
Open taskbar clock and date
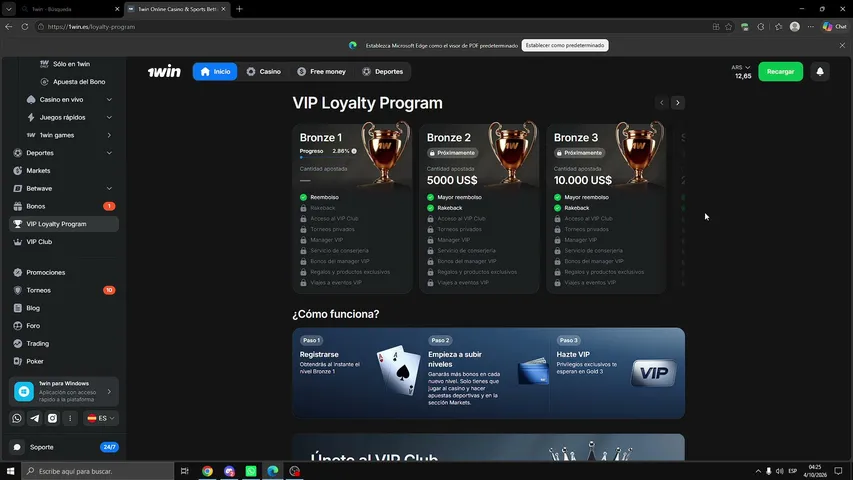814,471
